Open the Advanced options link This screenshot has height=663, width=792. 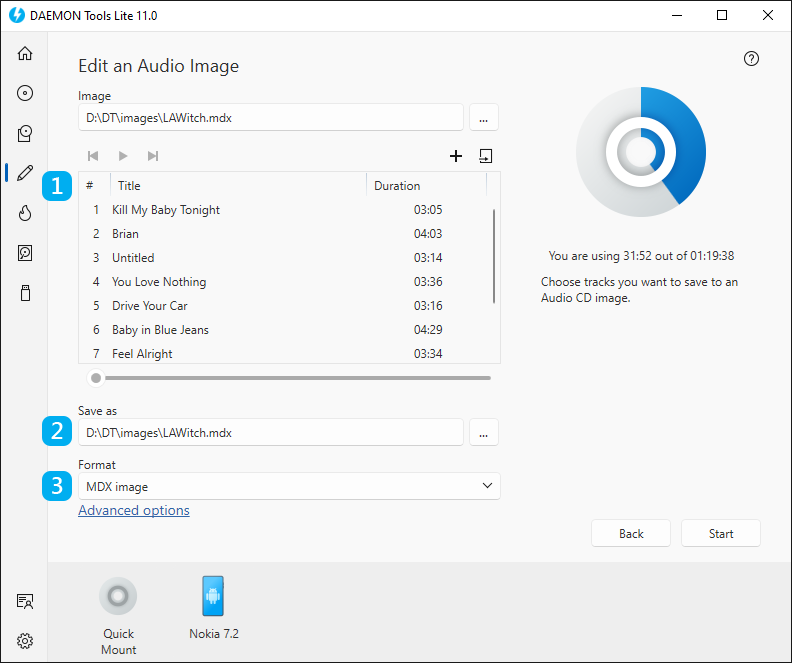pyautogui.click(x=134, y=510)
